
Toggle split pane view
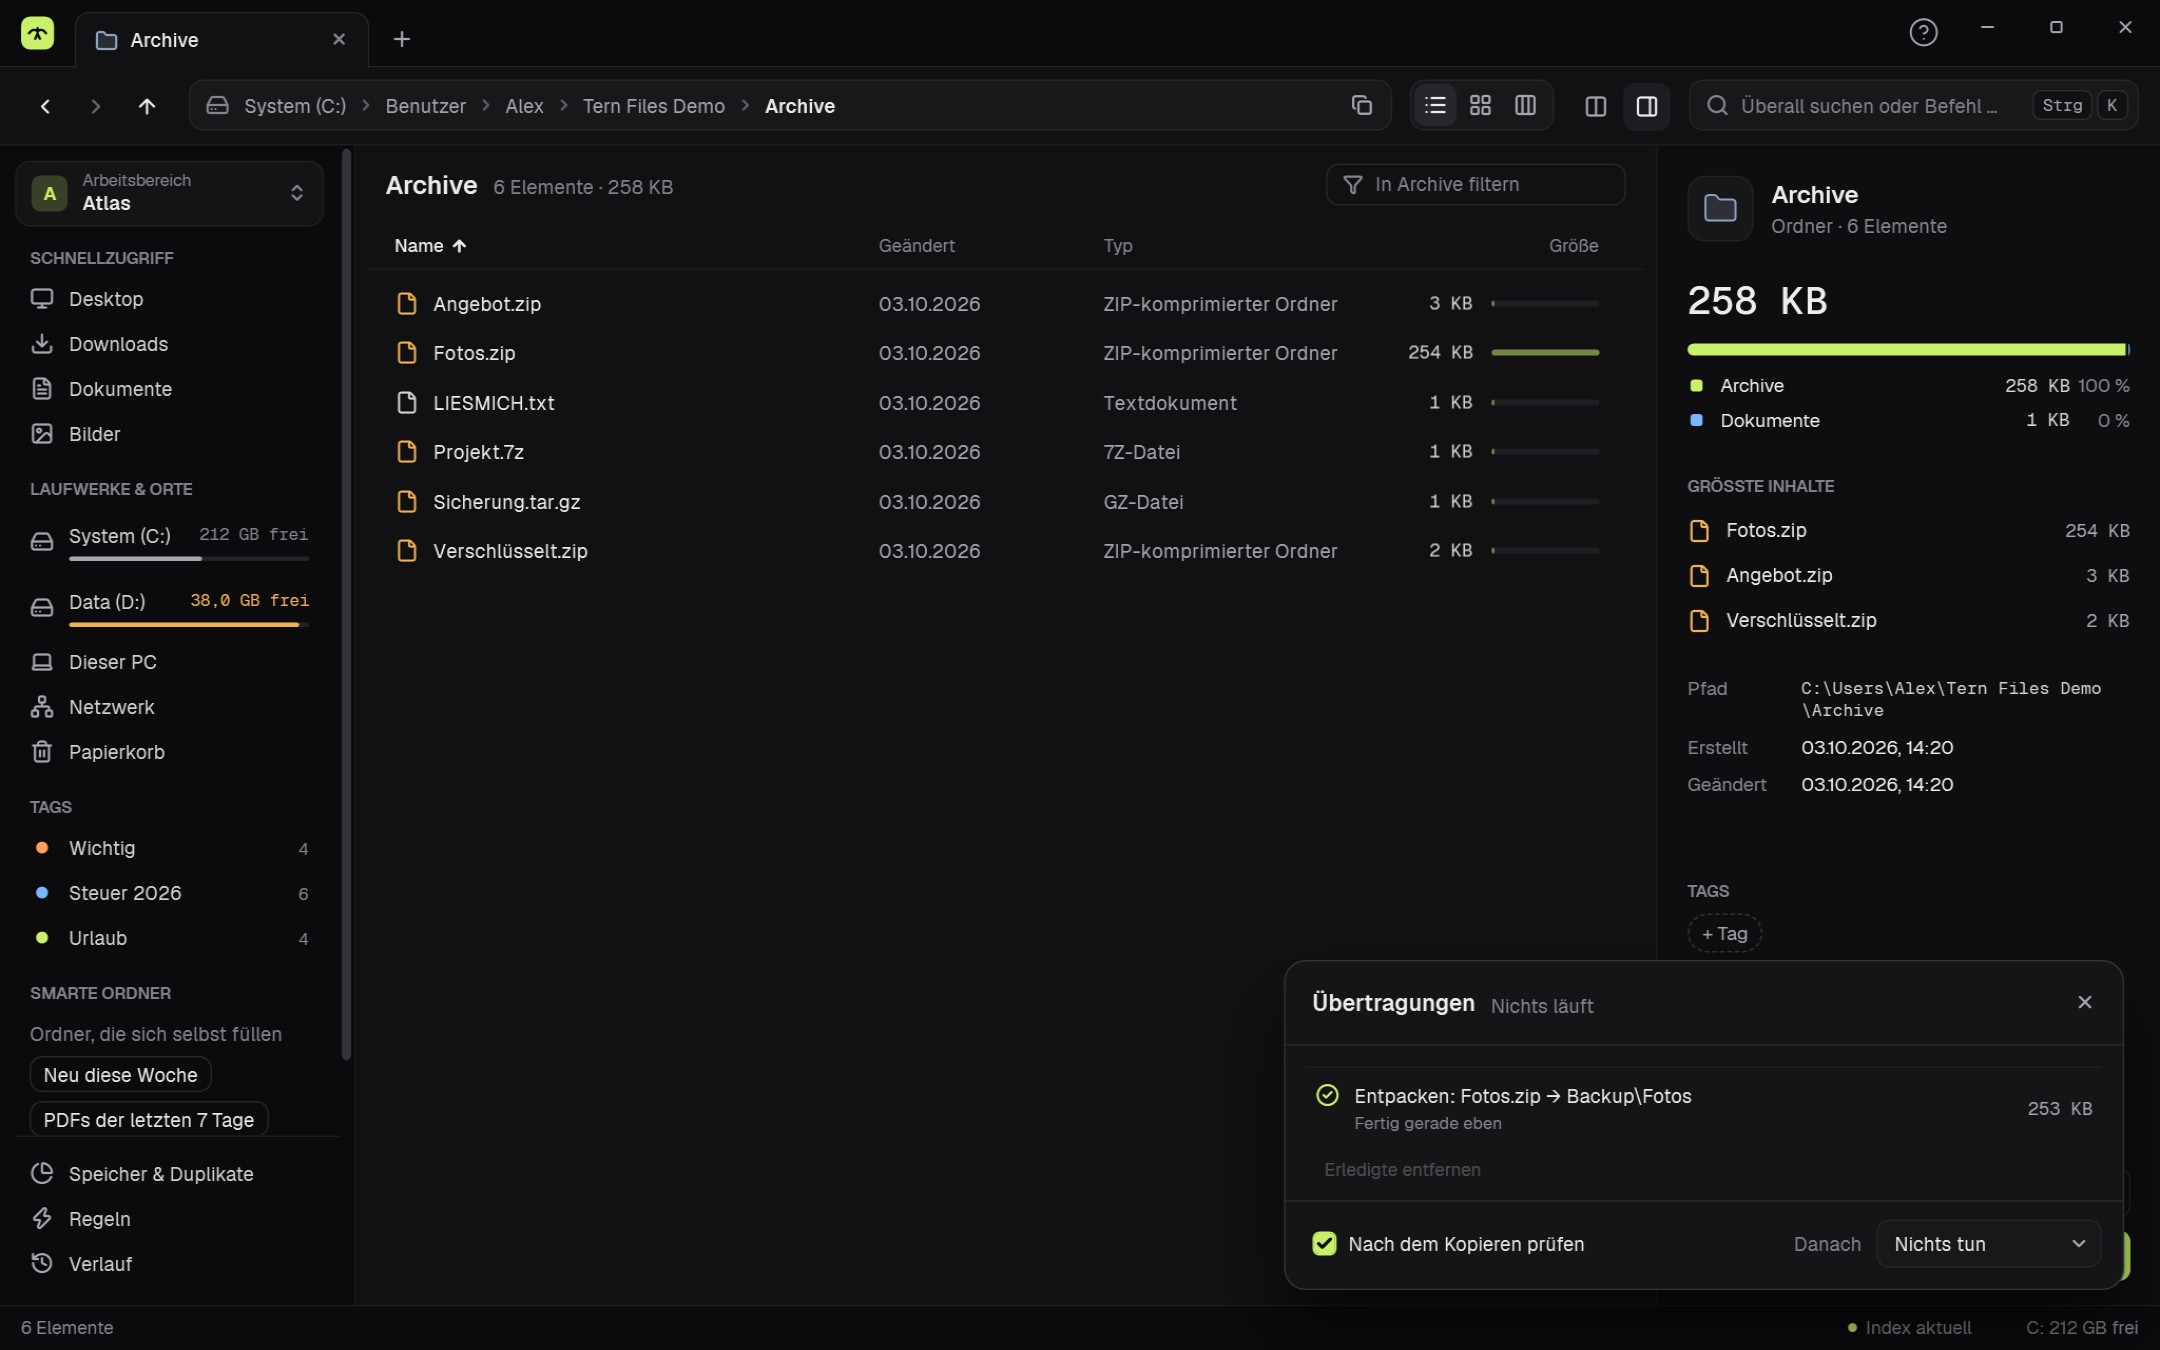click(1596, 106)
